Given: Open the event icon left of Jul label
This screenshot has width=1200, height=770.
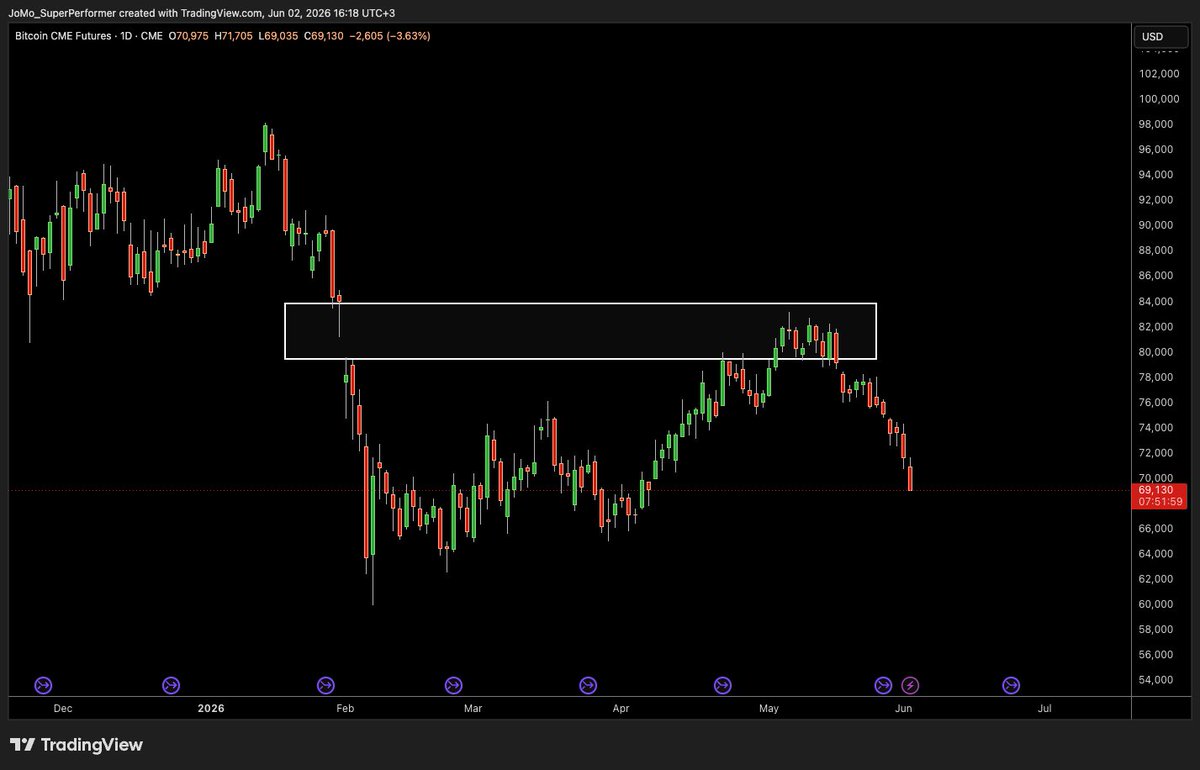Looking at the screenshot, I should 1011,685.
